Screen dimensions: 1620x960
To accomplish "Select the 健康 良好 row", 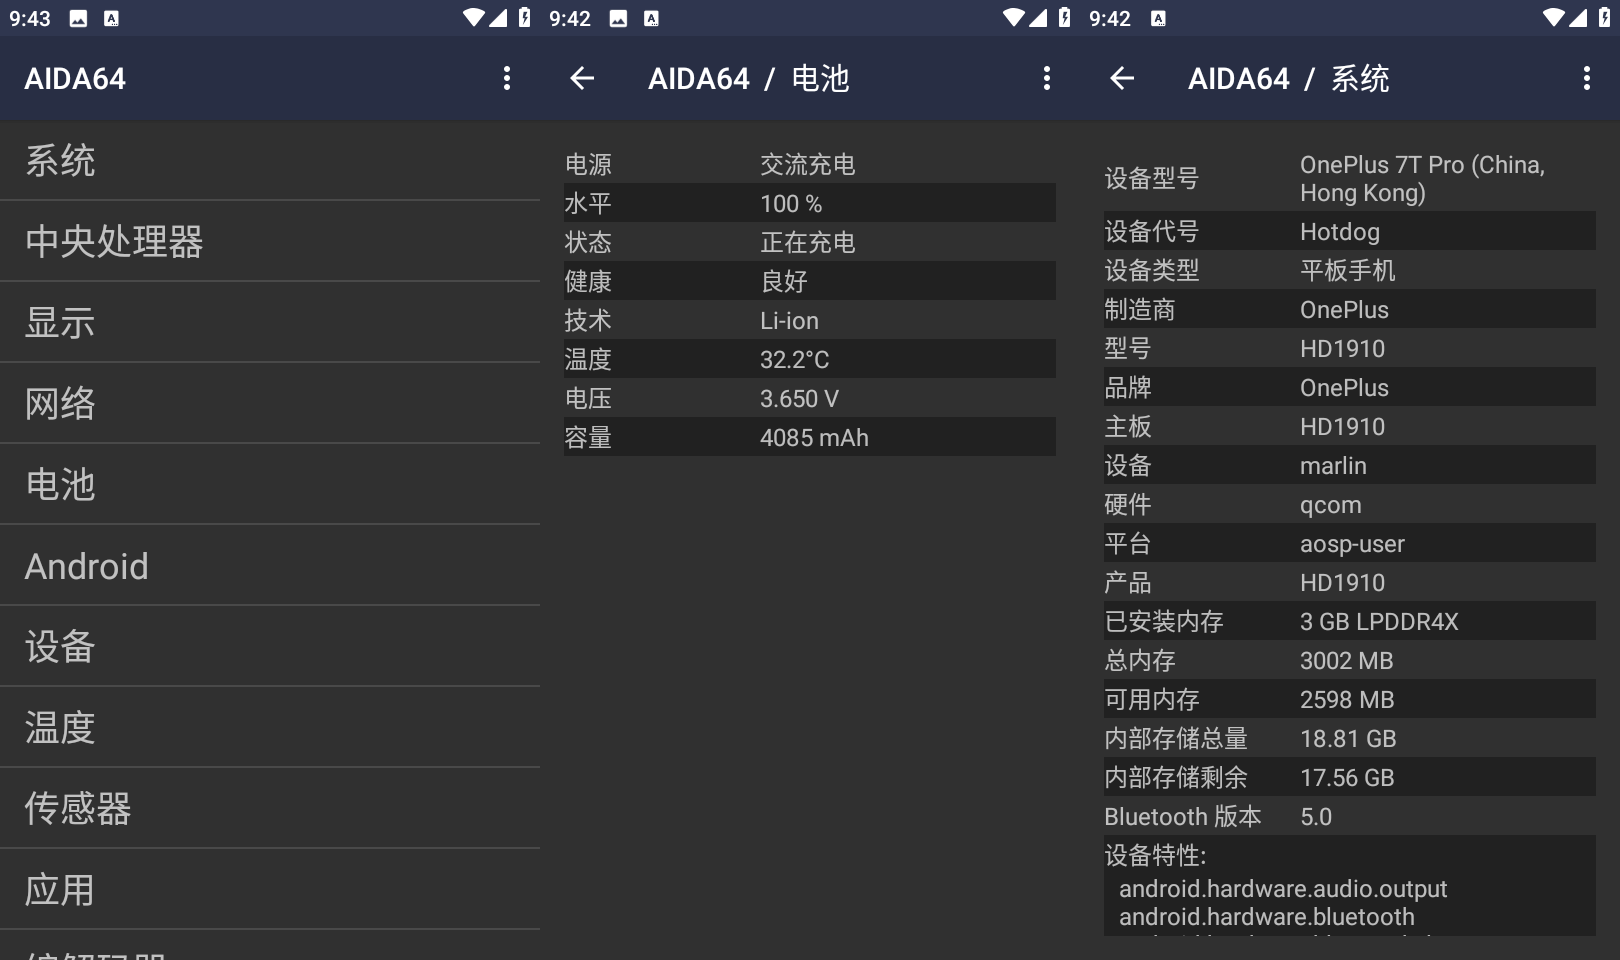I will (810, 281).
